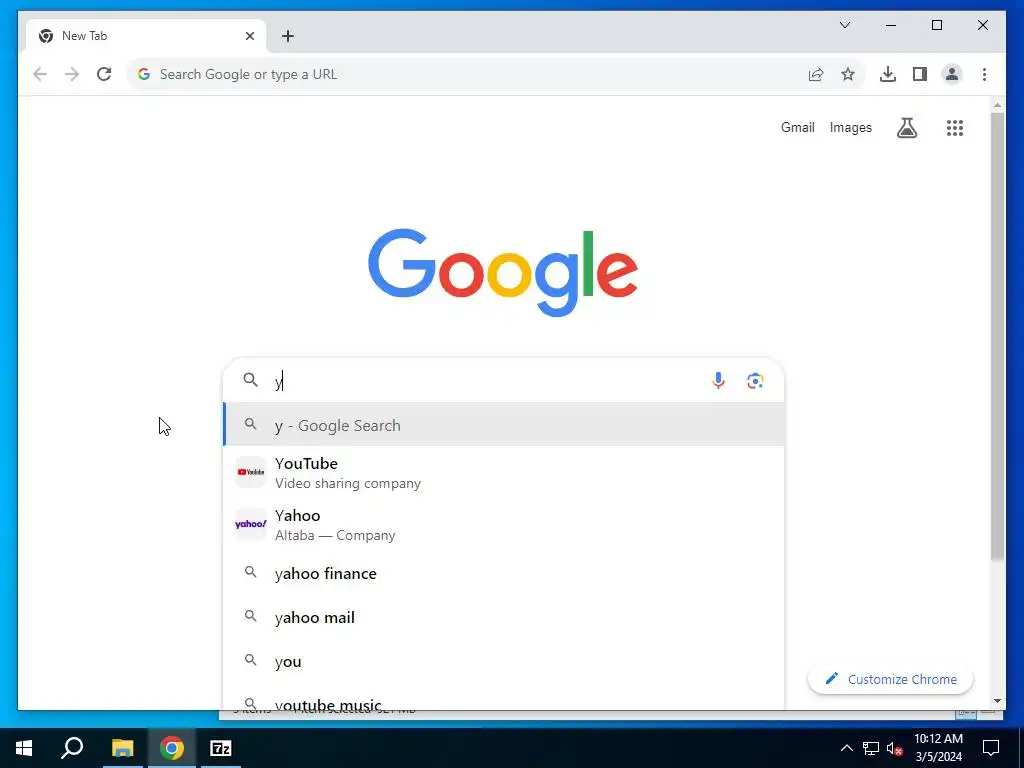The image size is (1024, 768).
Task: Click the Customize Chrome button
Action: click(890, 679)
